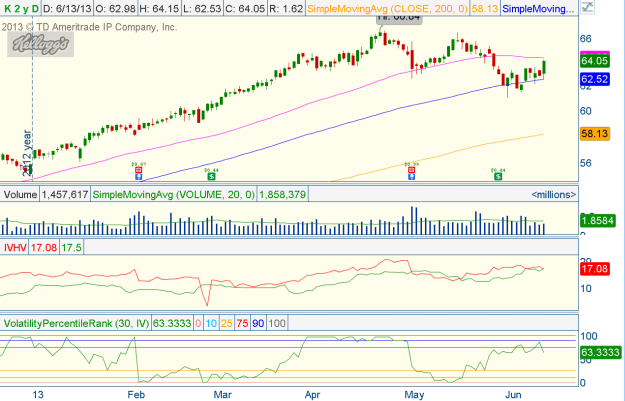This screenshot has width=625, height=401.
Task: Click the green dividend icon in late May
Action: tap(498, 173)
